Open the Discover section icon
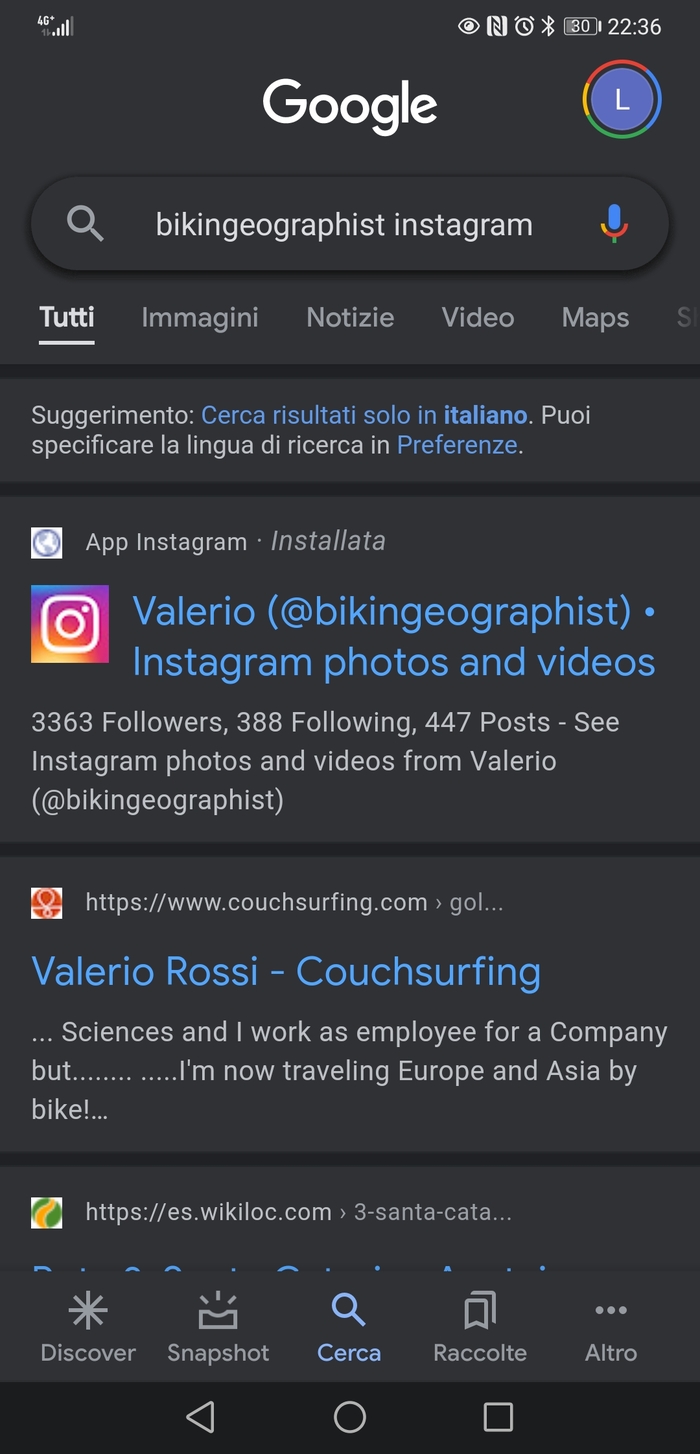The height and width of the screenshot is (1454, 700). pos(88,1311)
